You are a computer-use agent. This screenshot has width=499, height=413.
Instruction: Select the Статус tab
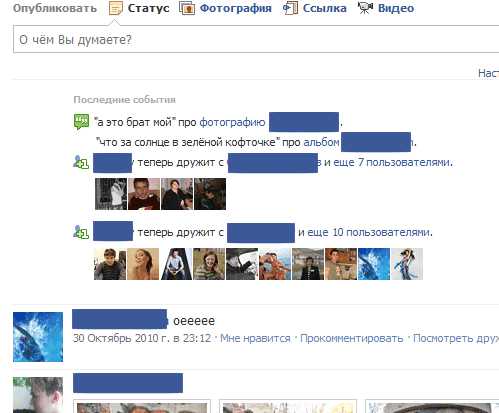148,8
